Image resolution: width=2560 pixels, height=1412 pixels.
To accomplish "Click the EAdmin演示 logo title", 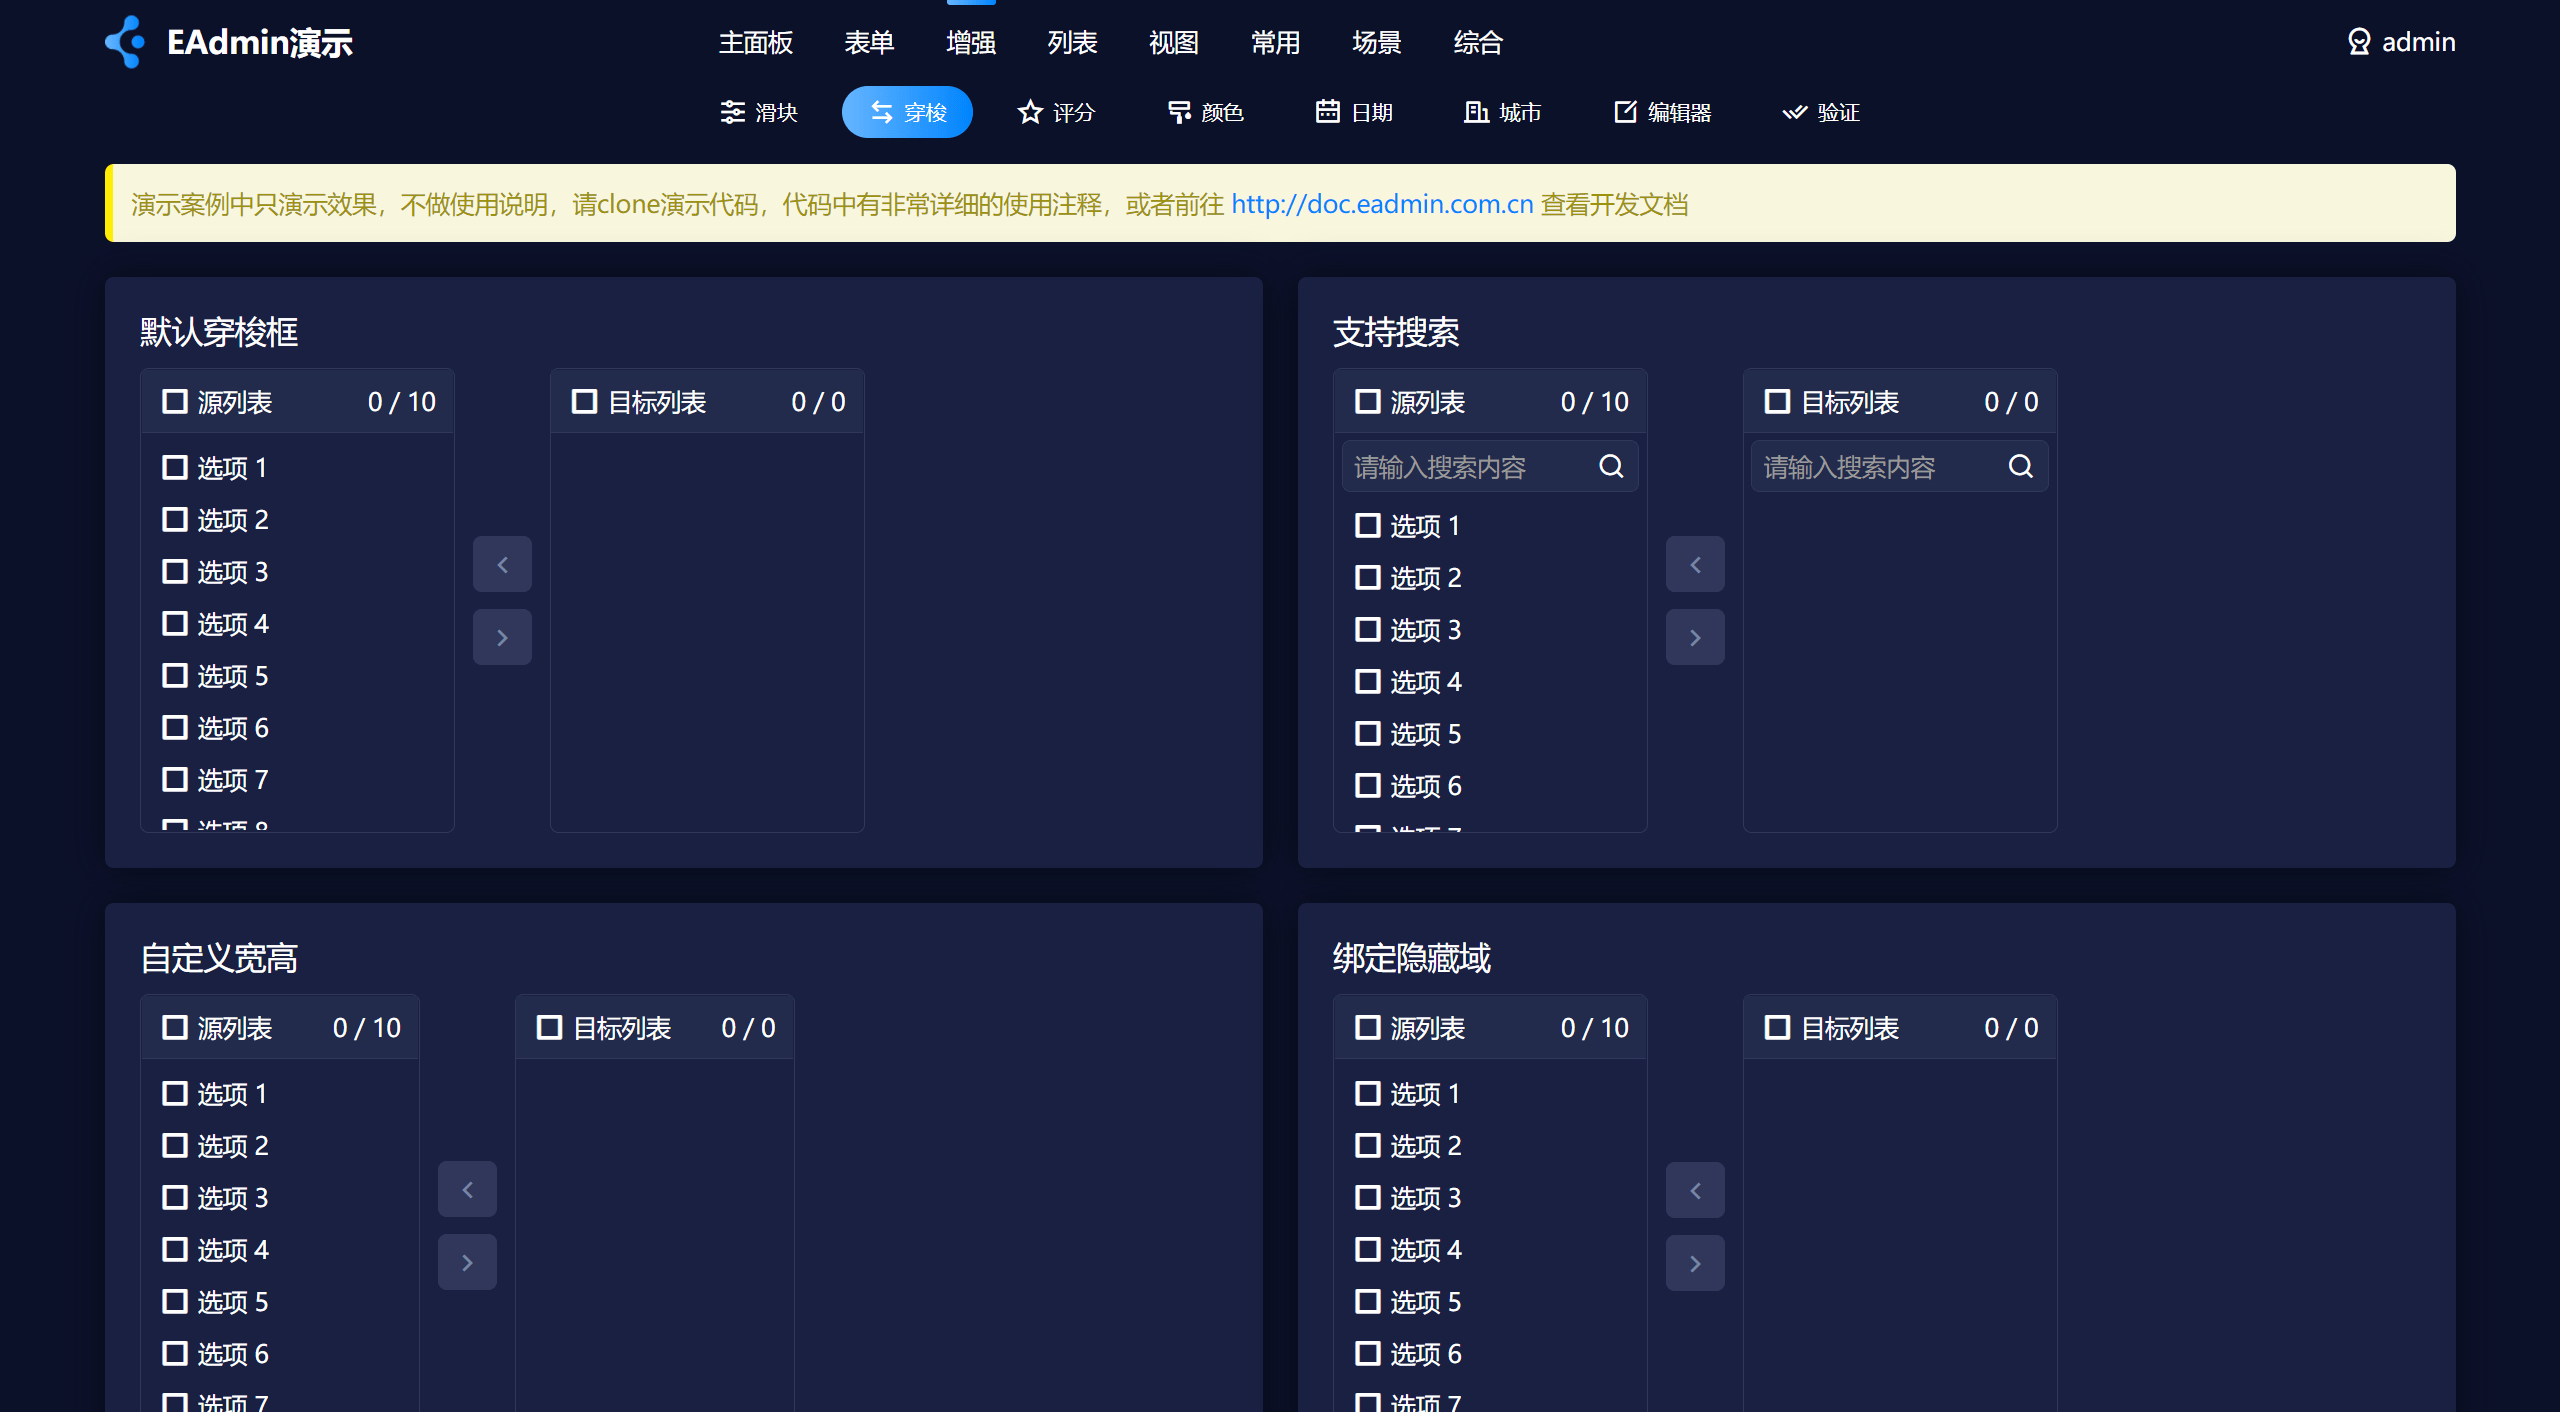I will 259,42.
